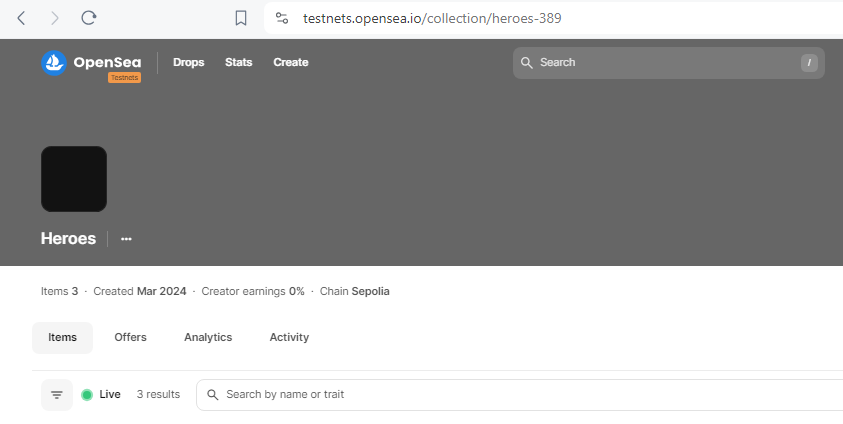Click the magnifier icon in trait search
The width and height of the screenshot is (843, 424).
[x=213, y=395]
